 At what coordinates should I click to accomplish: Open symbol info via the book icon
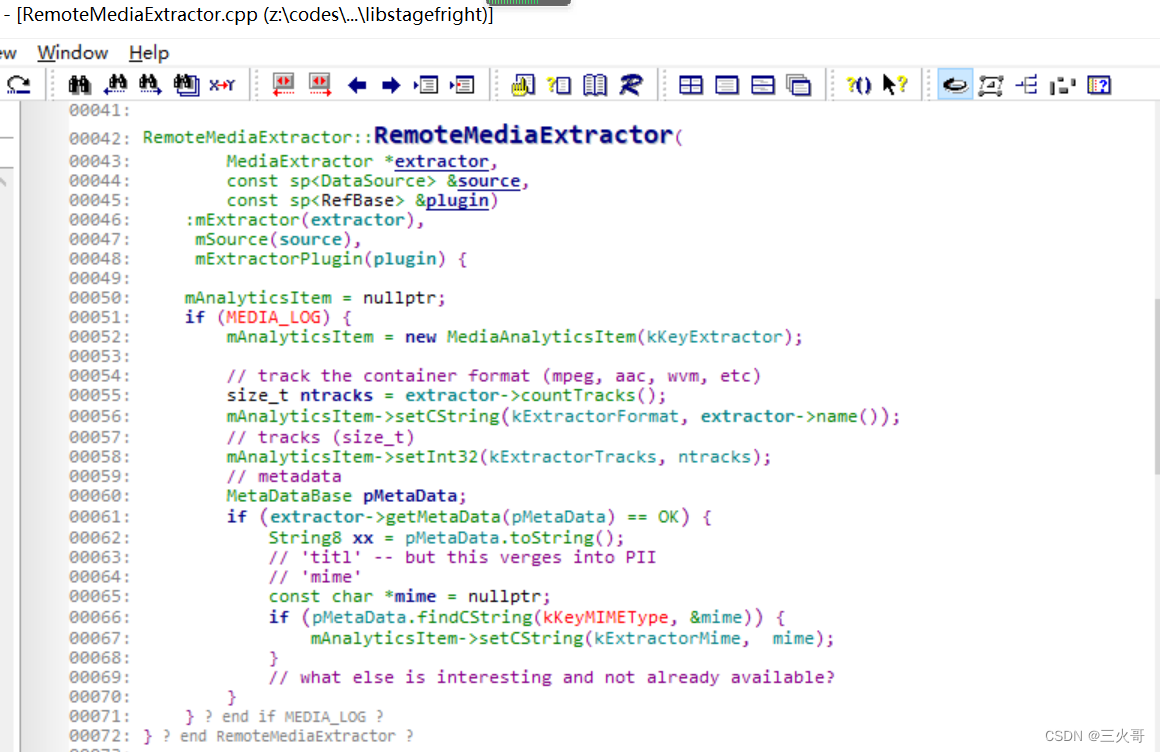595,85
